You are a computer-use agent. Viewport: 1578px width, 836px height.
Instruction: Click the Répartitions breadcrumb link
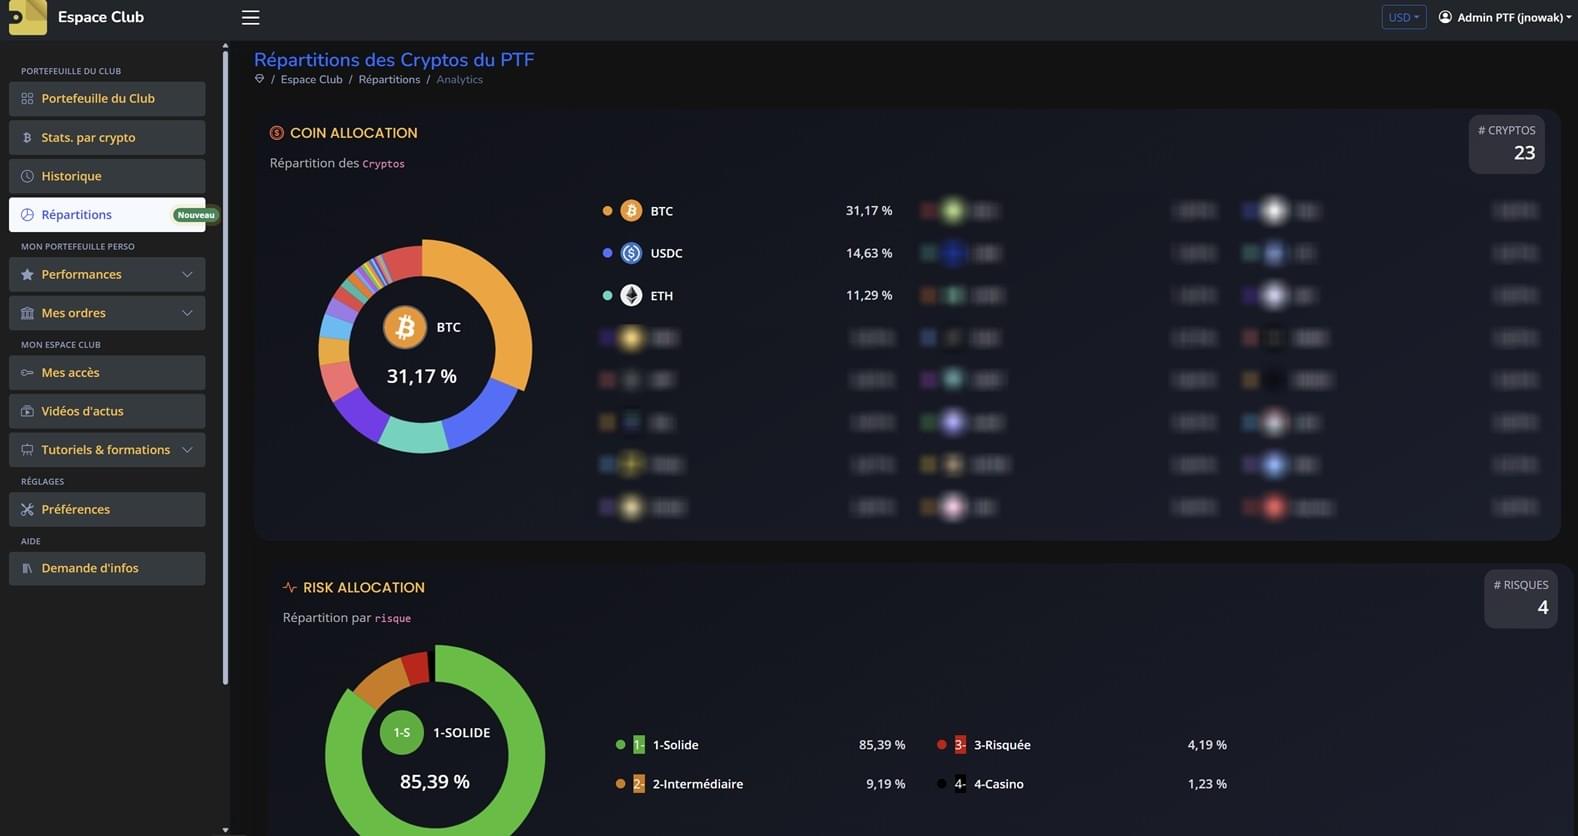point(389,80)
